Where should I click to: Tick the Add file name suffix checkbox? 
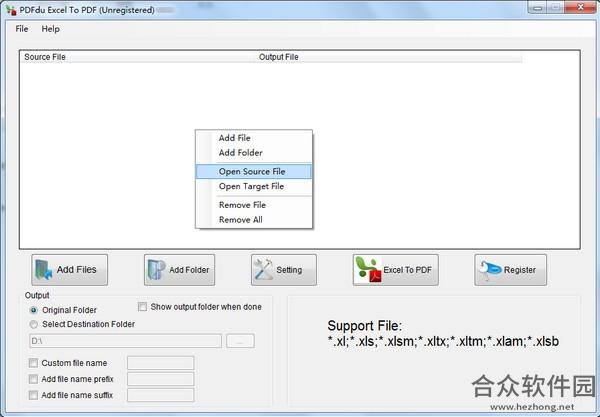click(33, 395)
